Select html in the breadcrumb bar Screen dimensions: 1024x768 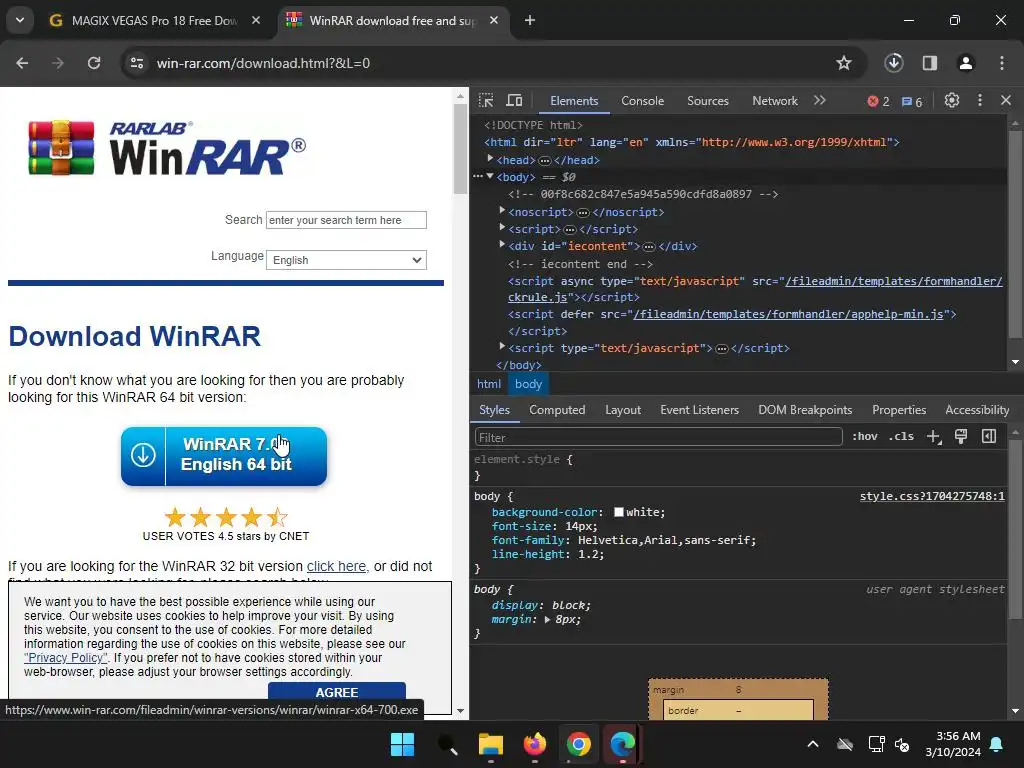(x=489, y=384)
